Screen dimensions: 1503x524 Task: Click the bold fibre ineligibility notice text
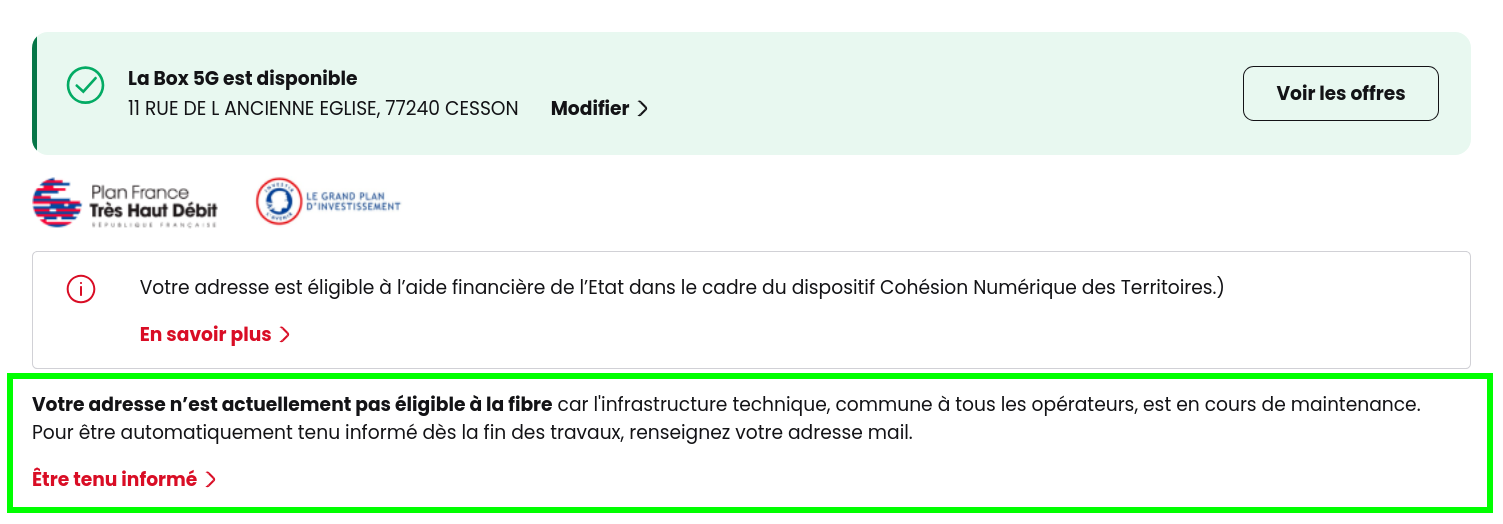click(292, 405)
